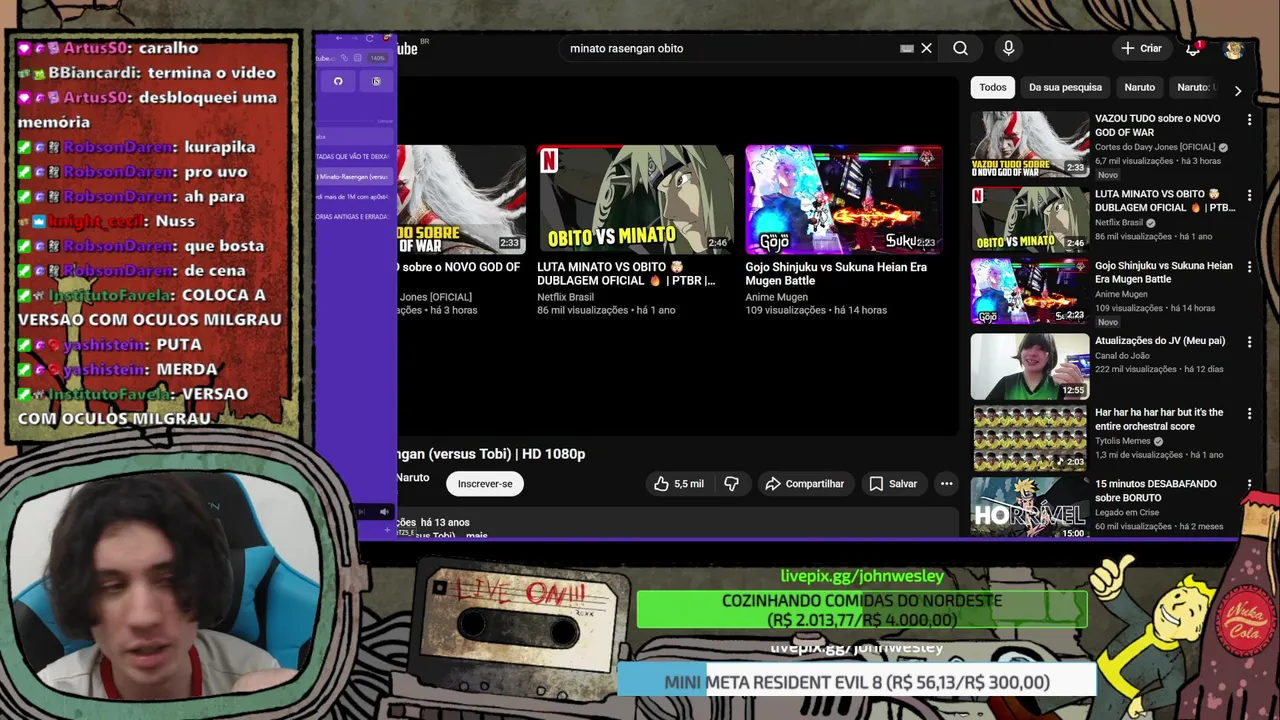
Task: Open 'Tytolis Memes' channel name
Action: tap(1123, 441)
